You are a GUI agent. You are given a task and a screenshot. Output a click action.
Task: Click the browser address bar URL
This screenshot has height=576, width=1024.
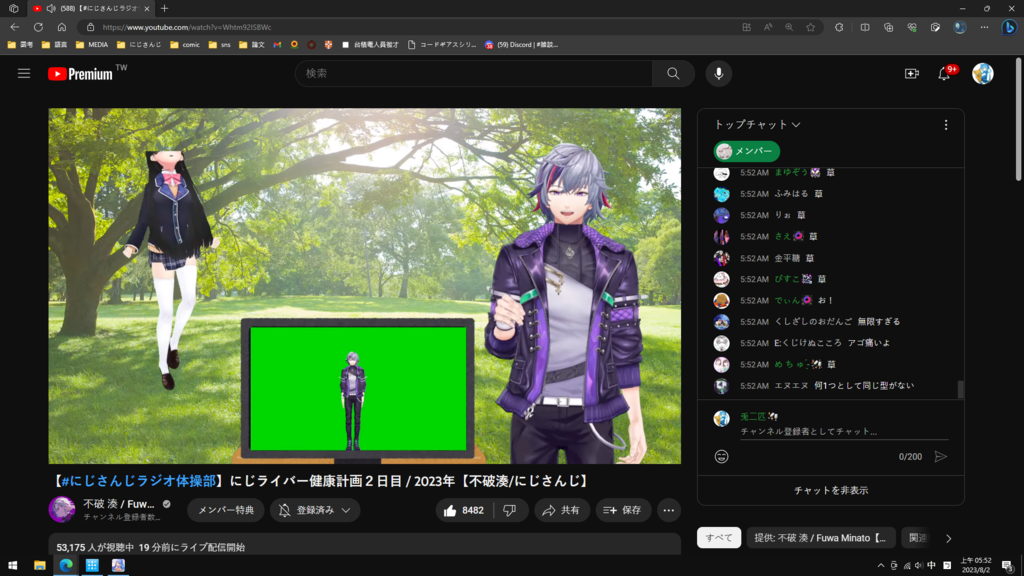tap(187, 27)
